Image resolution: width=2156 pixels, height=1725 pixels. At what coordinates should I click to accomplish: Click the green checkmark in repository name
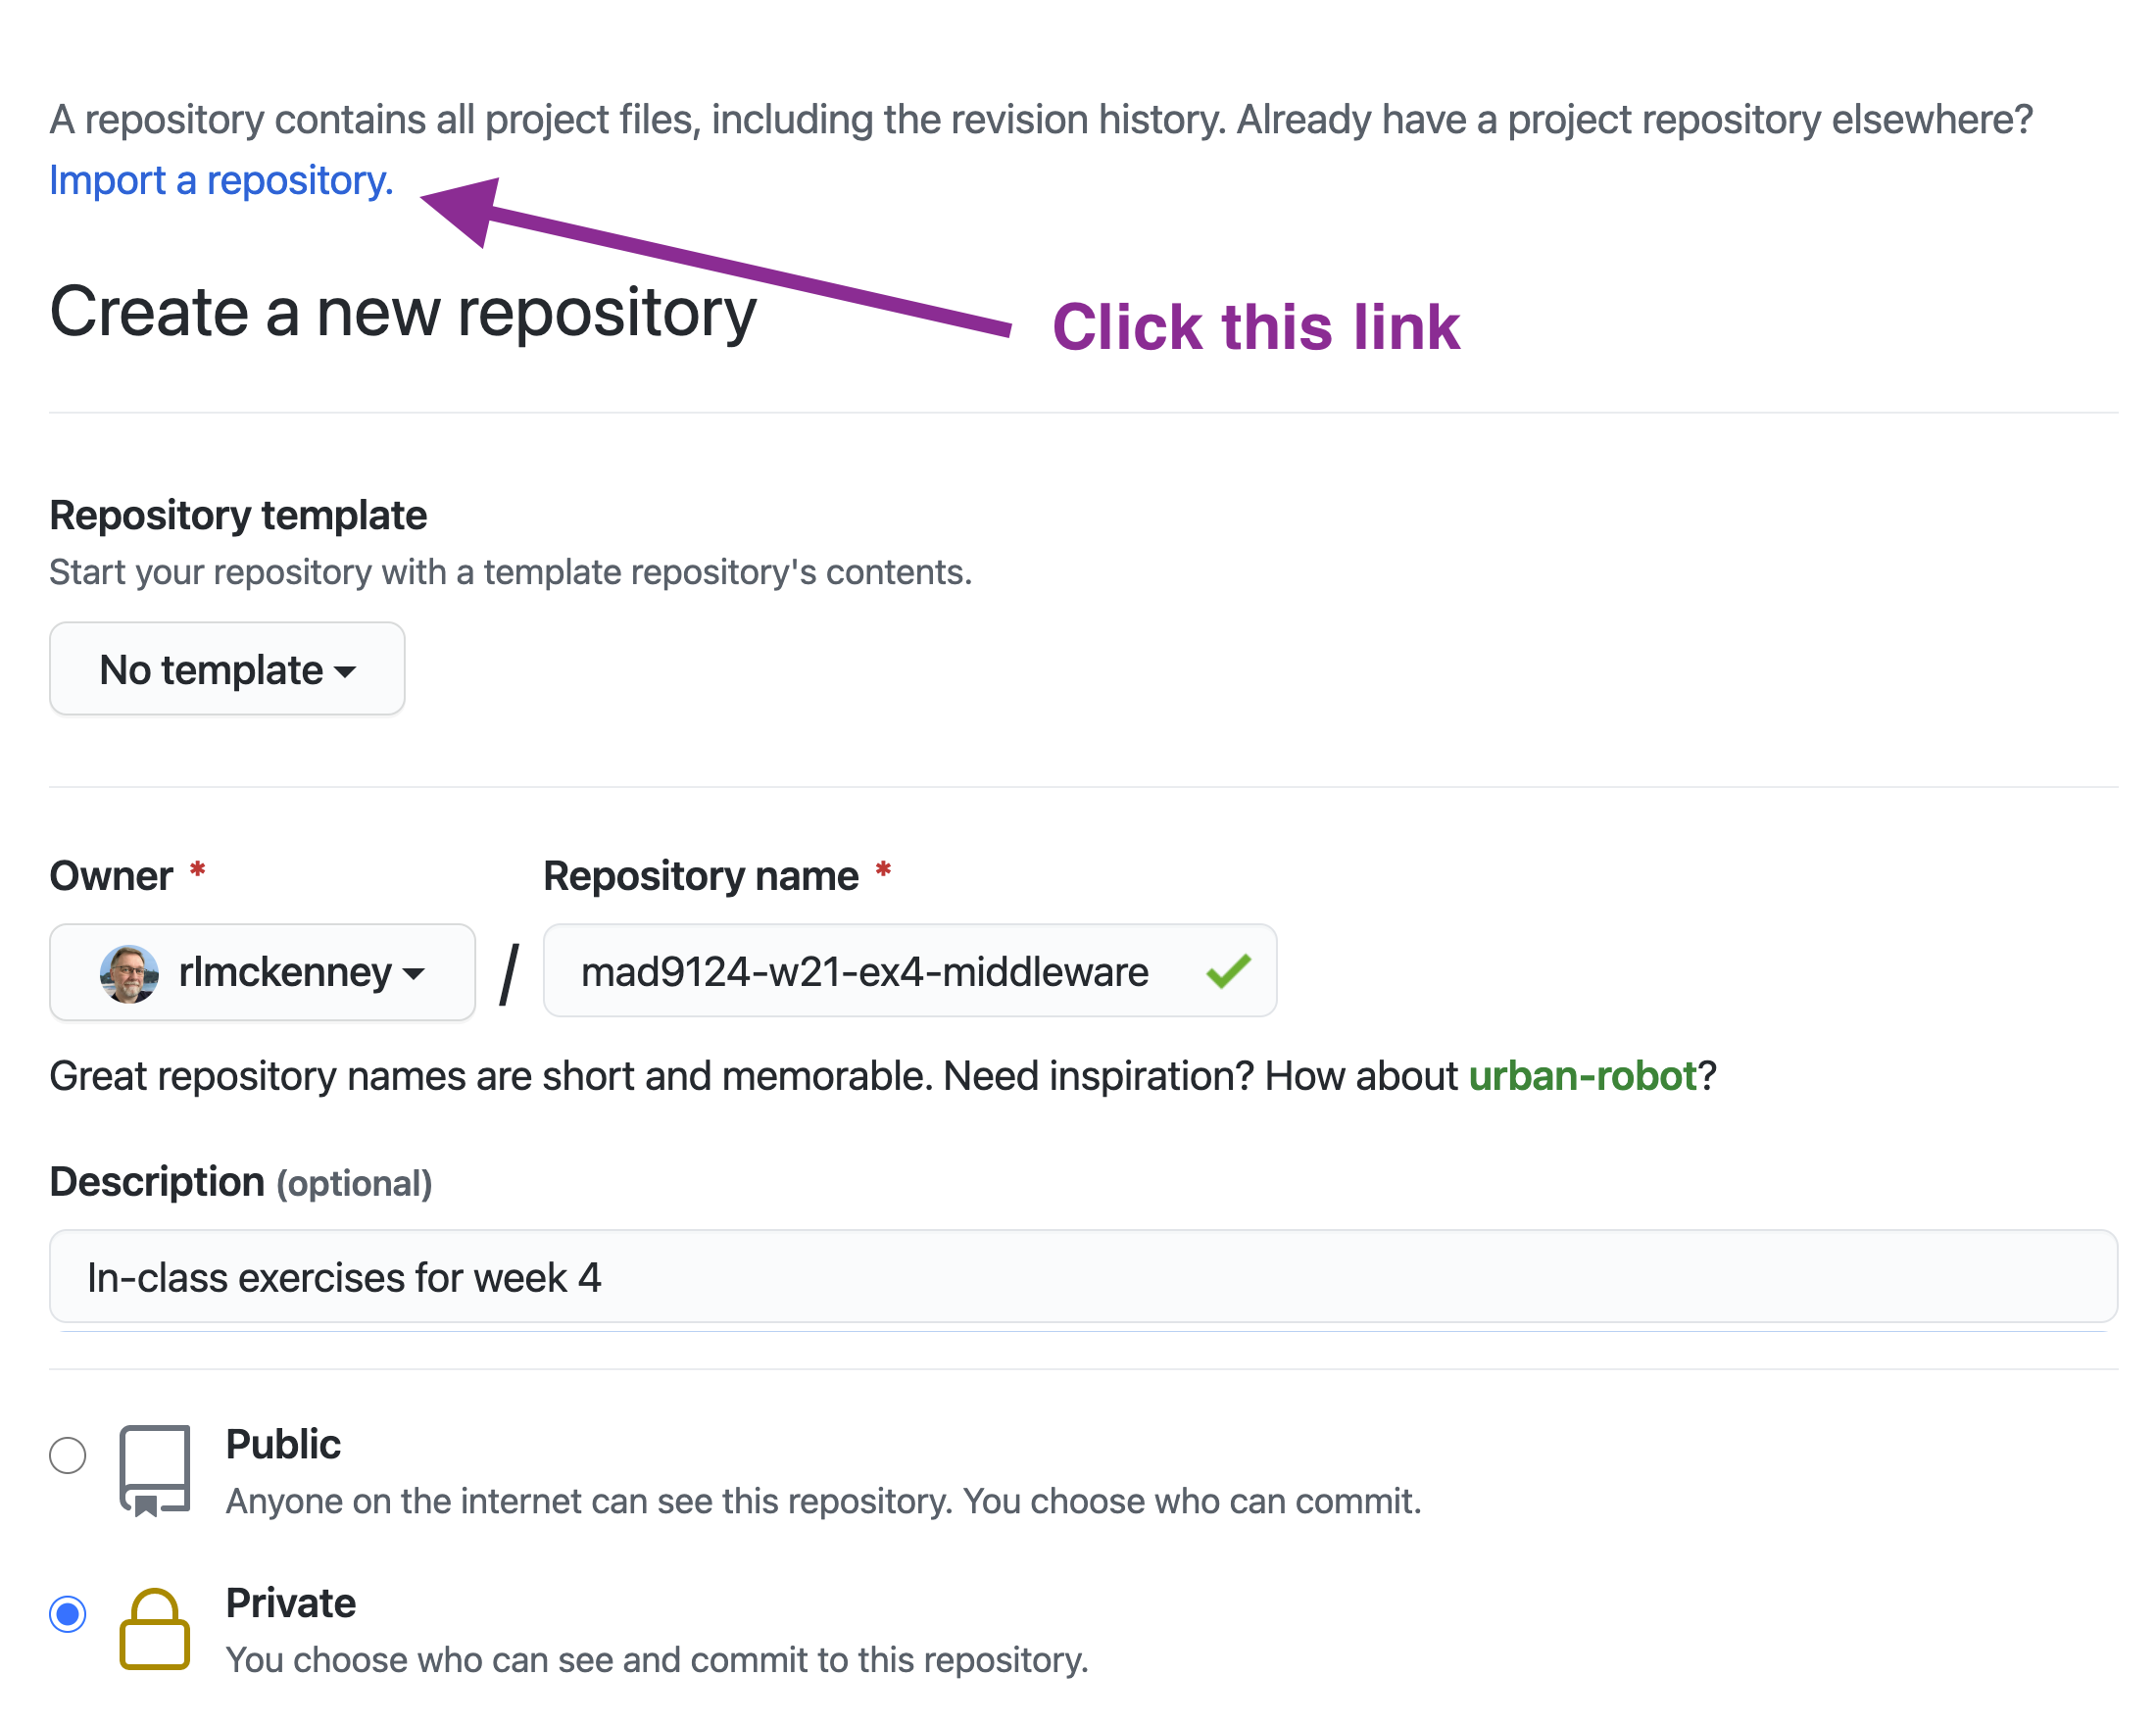pos(1228,971)
